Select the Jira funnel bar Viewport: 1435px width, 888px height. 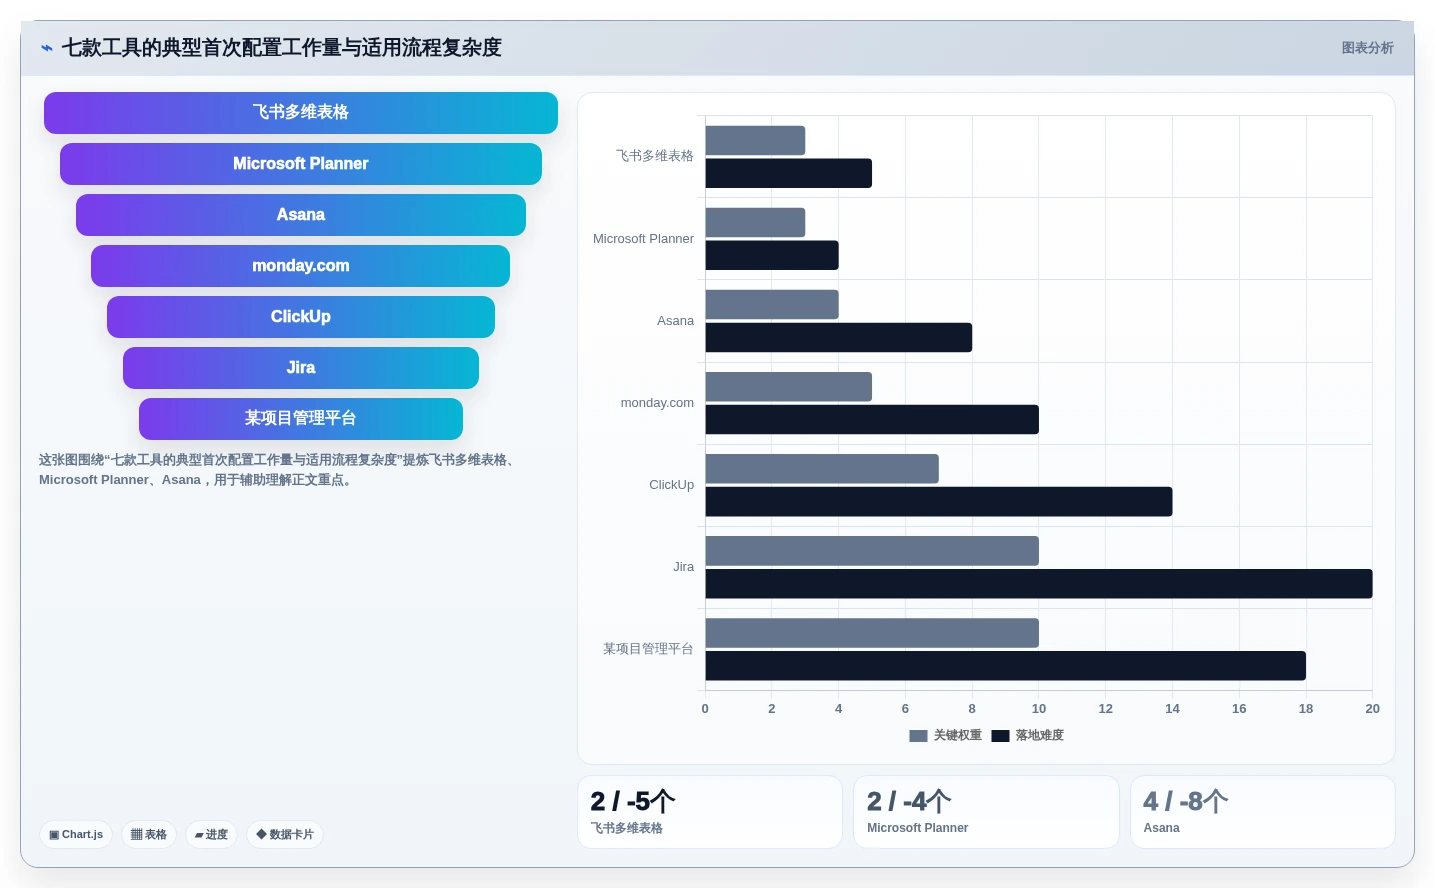[301, 368]
